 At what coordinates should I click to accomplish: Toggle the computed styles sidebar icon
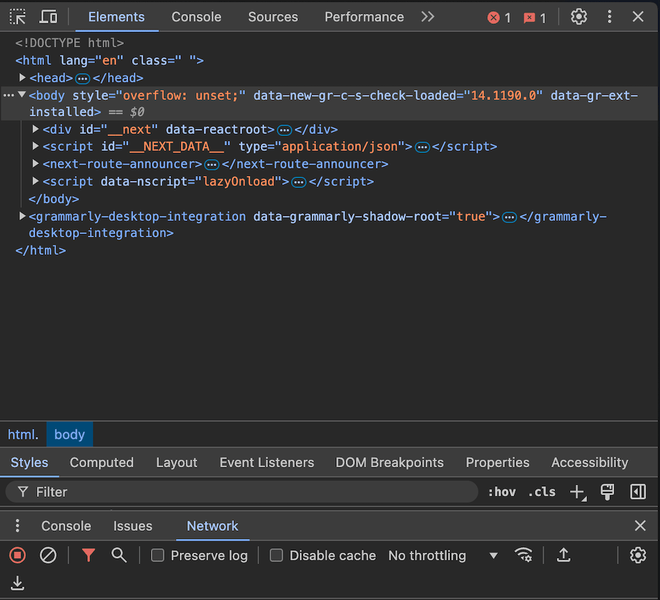point(638,491)
